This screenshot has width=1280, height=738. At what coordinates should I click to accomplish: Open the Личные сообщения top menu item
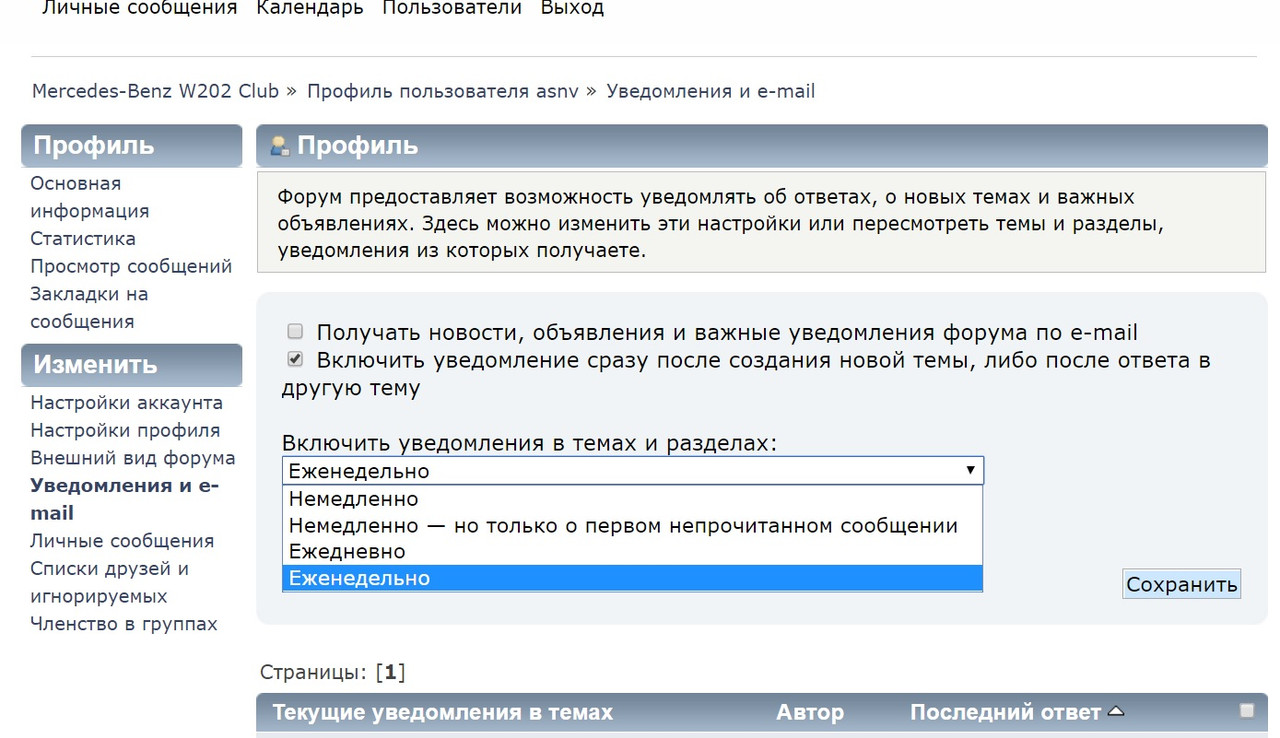(x=139, y=8)
